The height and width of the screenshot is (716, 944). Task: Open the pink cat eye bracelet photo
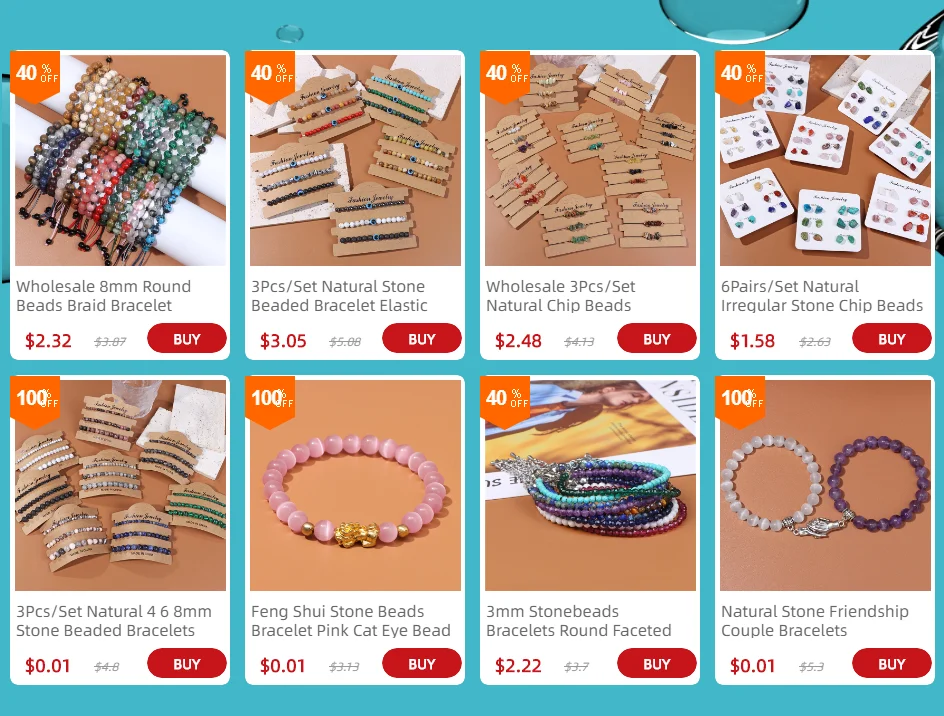[355, 485]
